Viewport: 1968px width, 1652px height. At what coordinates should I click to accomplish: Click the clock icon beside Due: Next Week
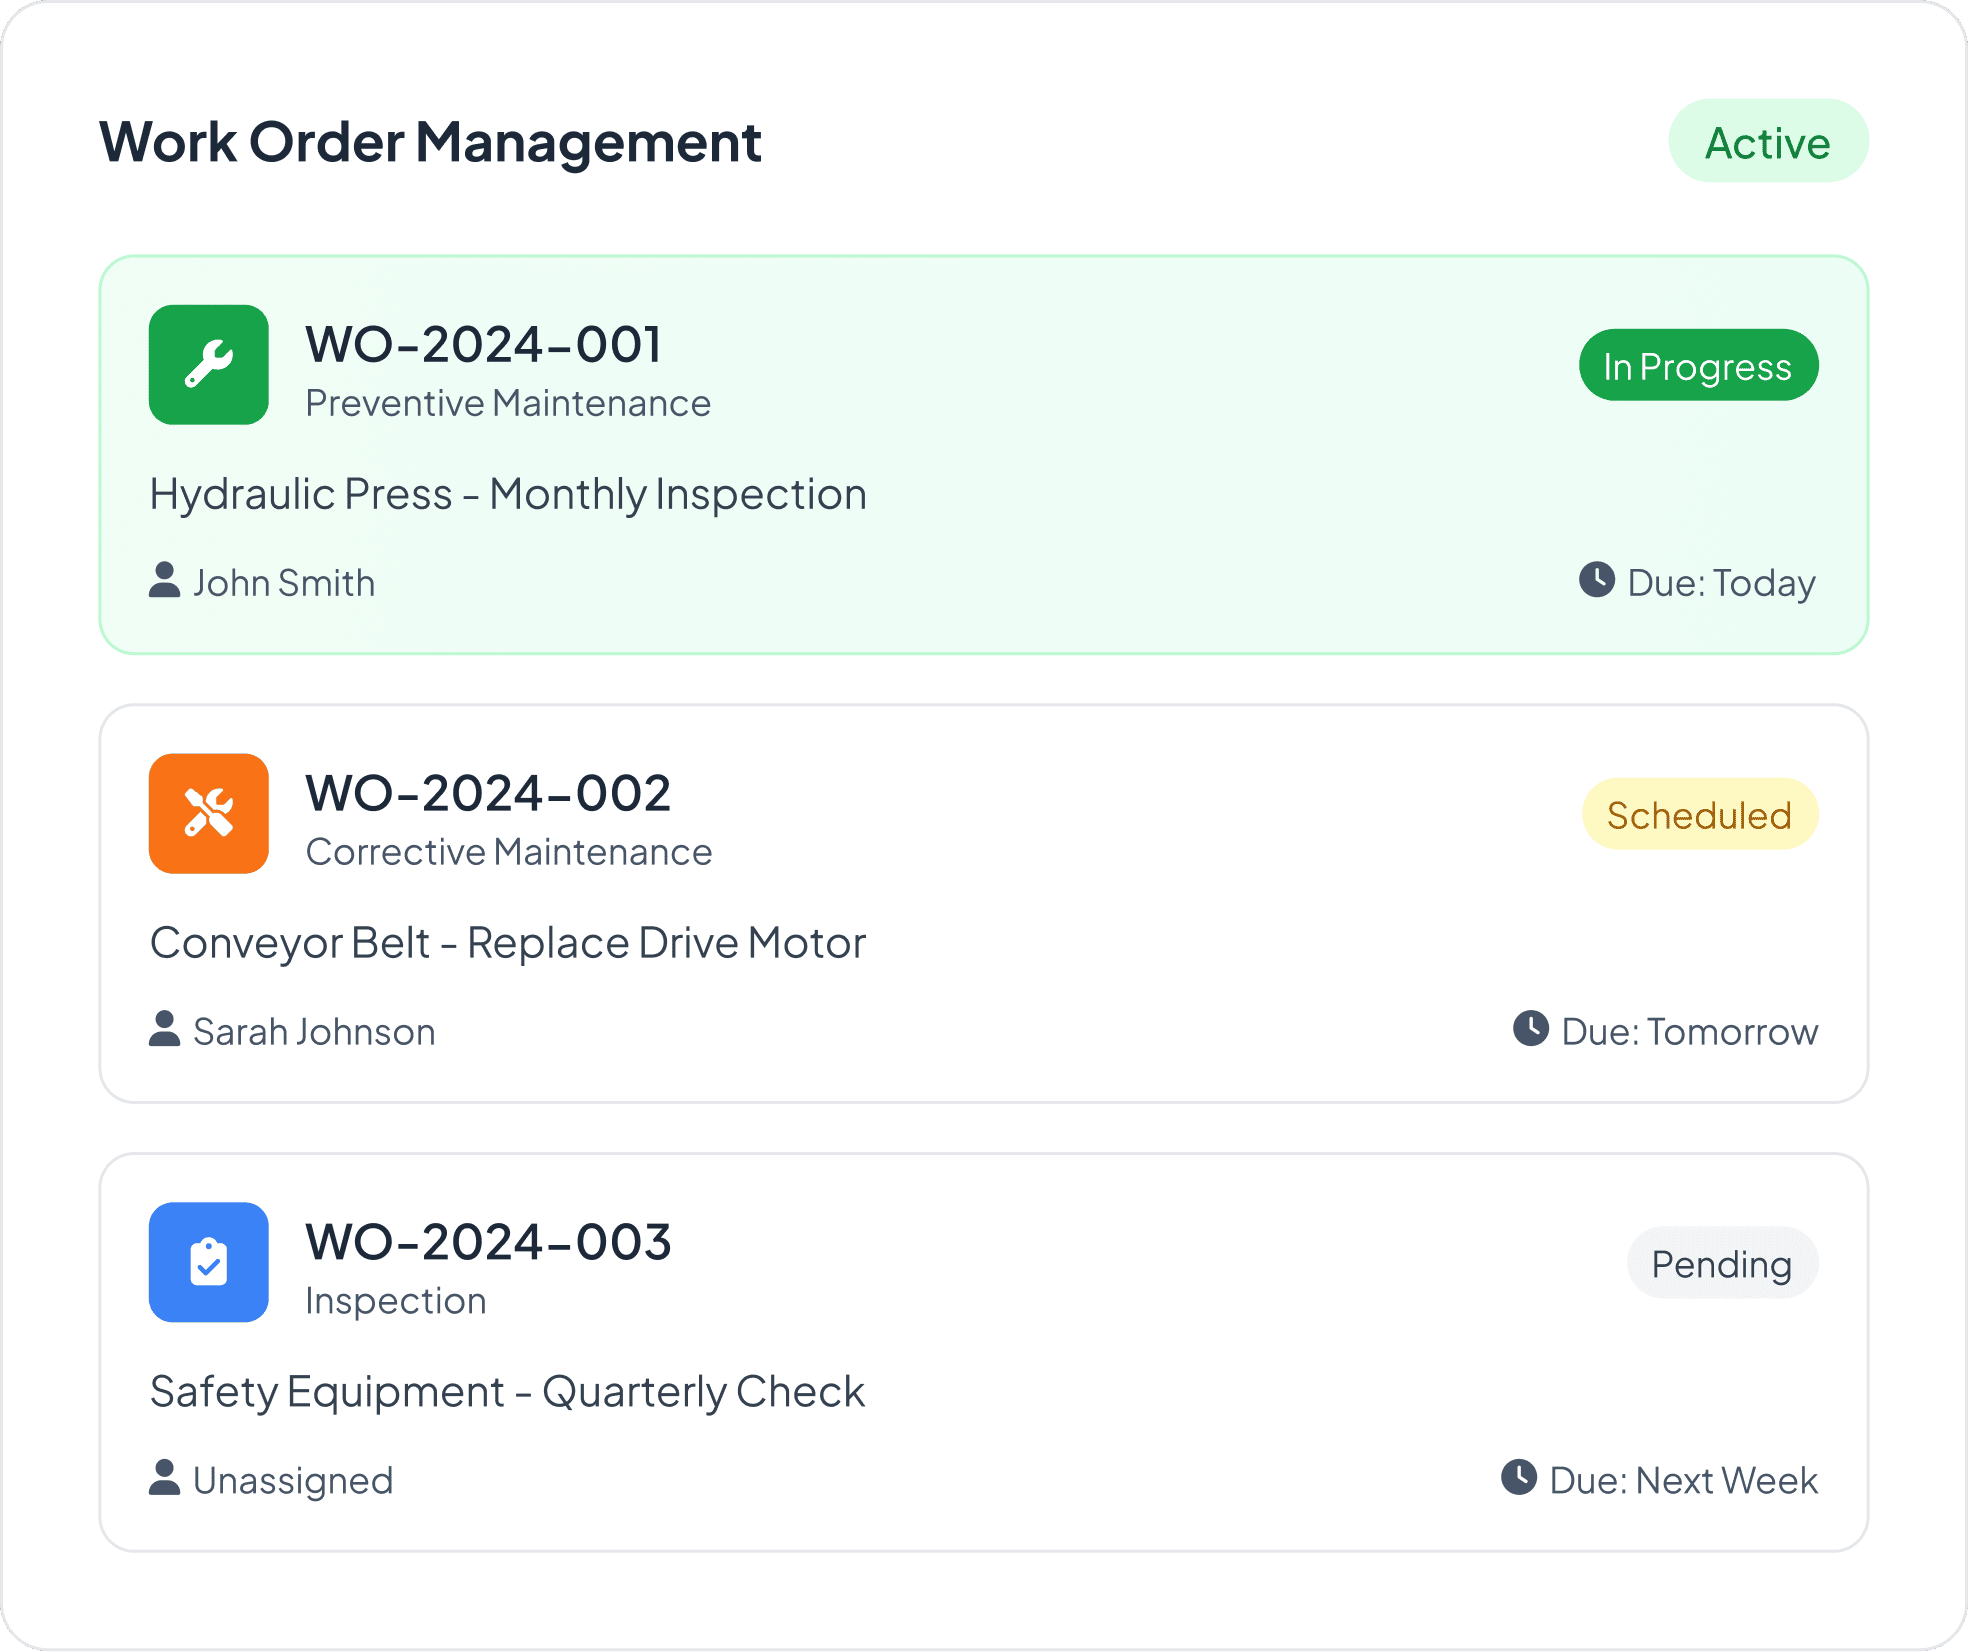point(1519,1479)
